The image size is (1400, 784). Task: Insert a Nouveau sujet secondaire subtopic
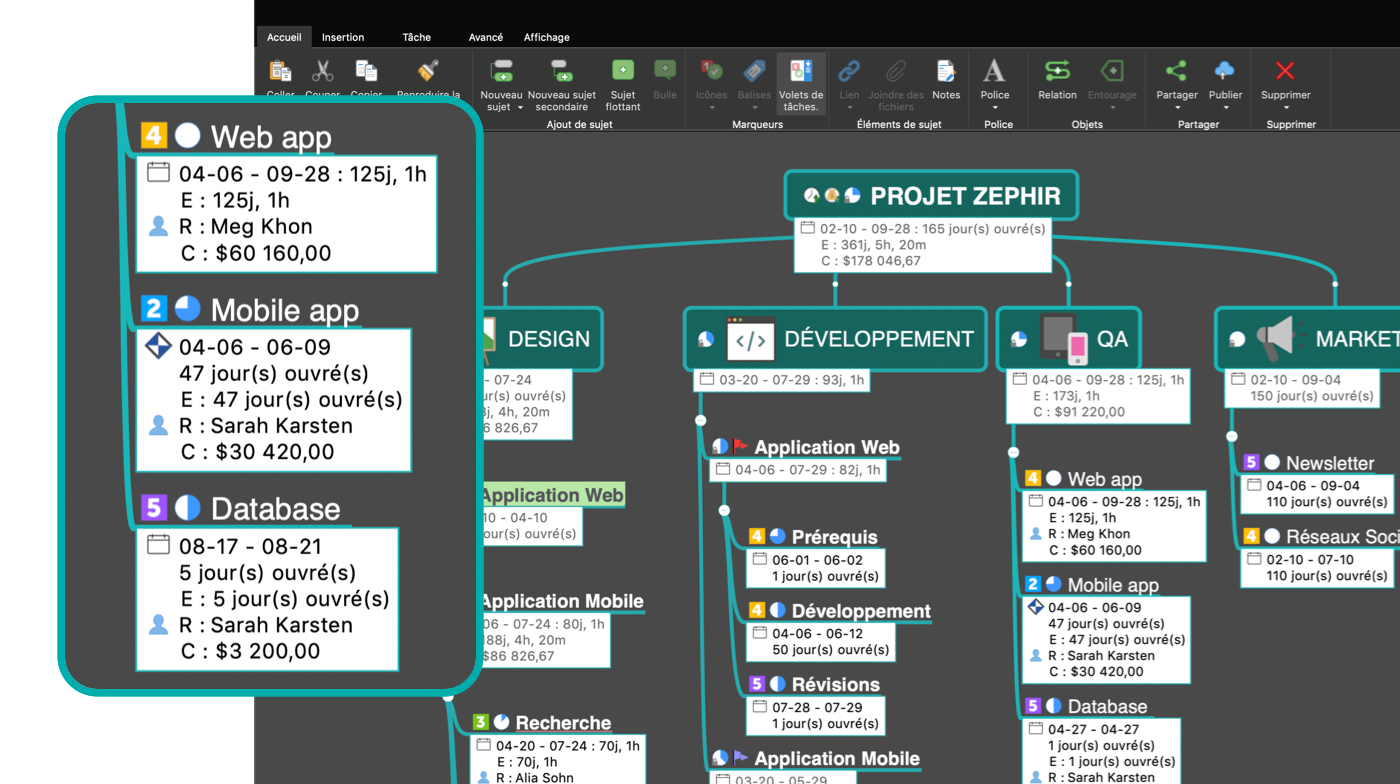[x=561, y=71]
